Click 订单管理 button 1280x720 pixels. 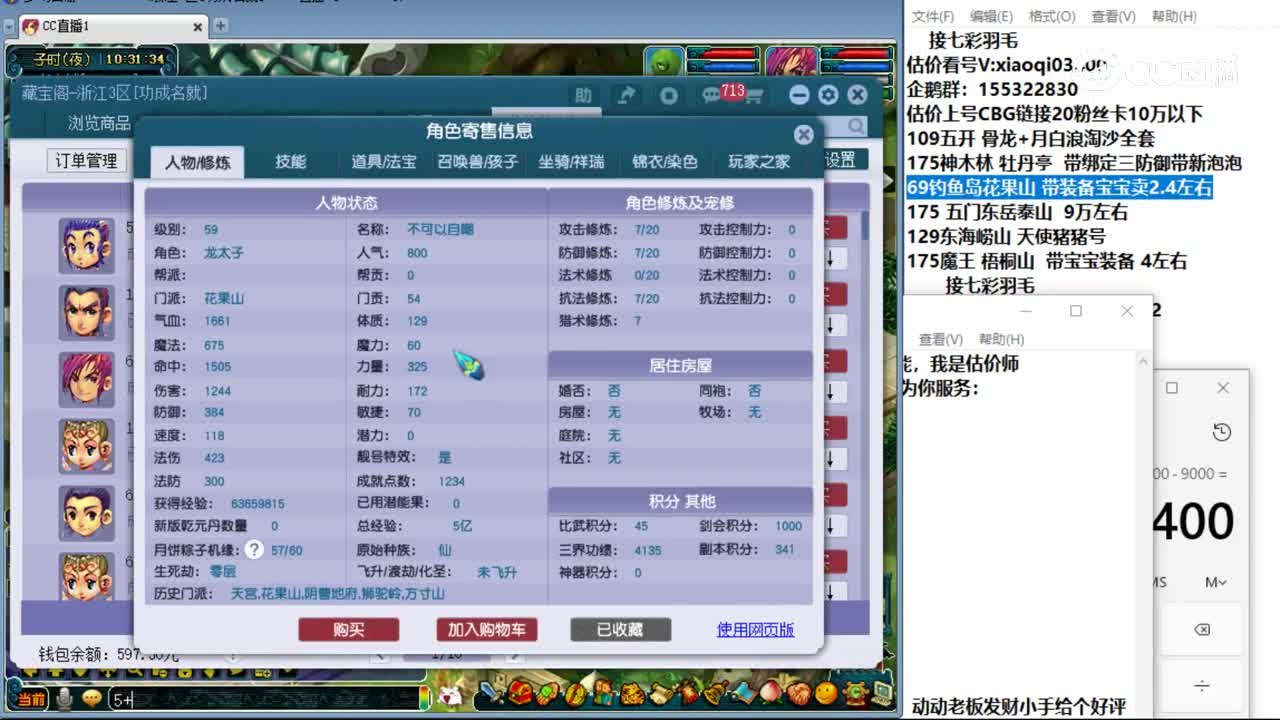tap(86, 160)
